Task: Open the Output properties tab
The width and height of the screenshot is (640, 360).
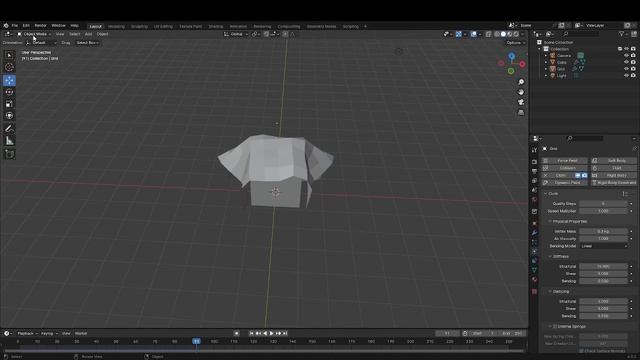Action: pyautogui.click(x=534, y=171)
